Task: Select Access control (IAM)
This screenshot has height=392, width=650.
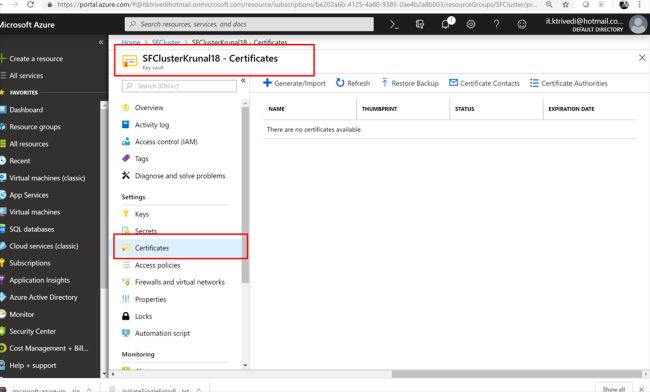Action: click(x=166, y=142)
